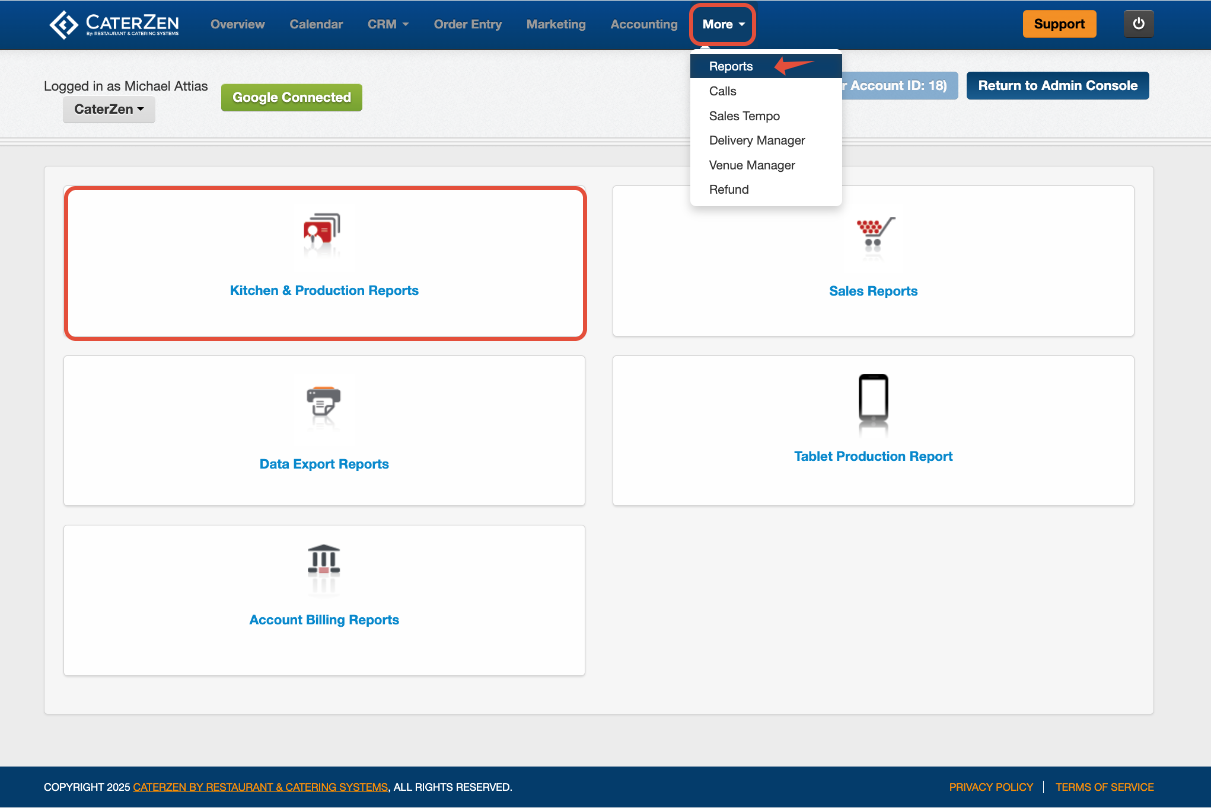Open Order Entry in the navbar
The image size is (1211, 808).
pos(468,24)
